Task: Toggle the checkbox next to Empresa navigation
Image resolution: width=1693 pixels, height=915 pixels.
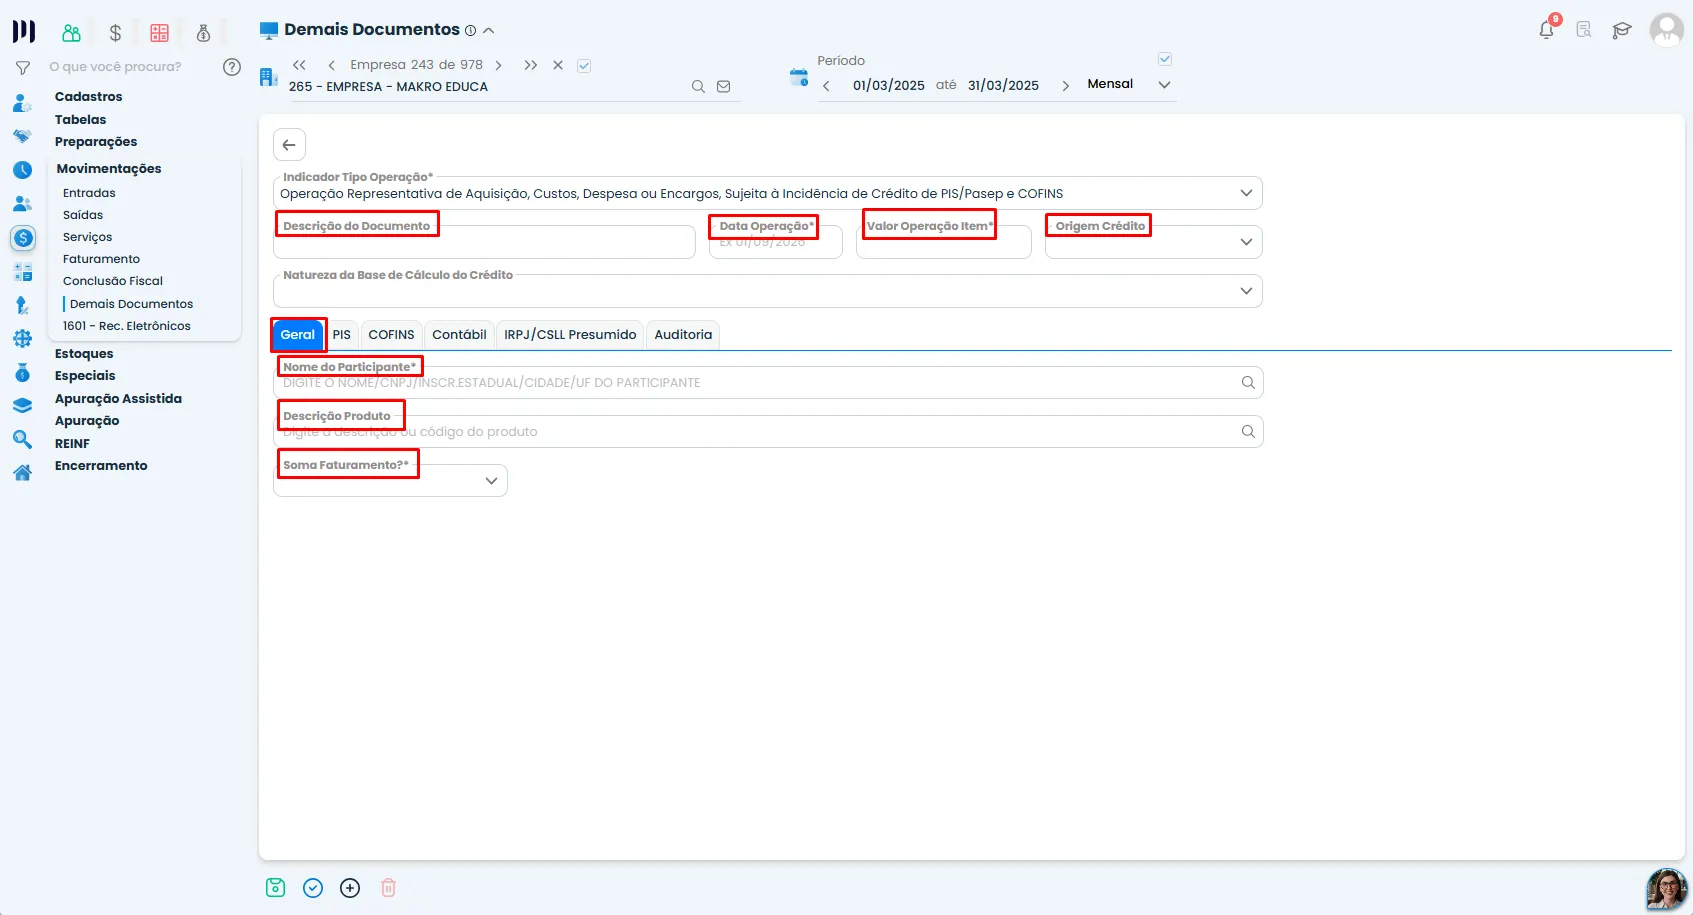Action: 584,66
